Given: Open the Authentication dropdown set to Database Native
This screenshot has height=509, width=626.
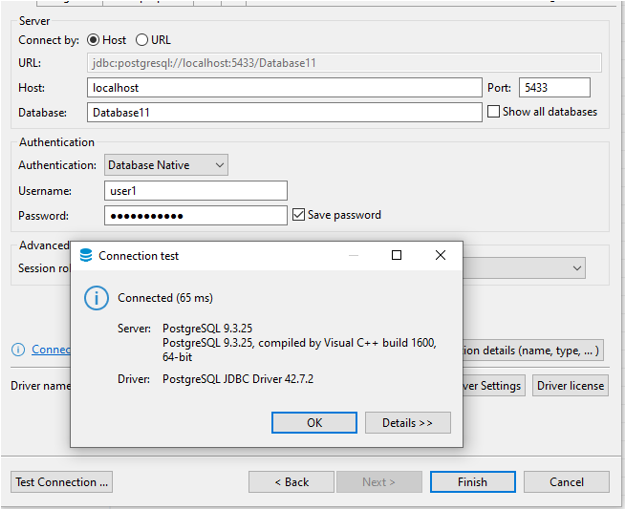Looking at the screenshot, I should 166,165.
